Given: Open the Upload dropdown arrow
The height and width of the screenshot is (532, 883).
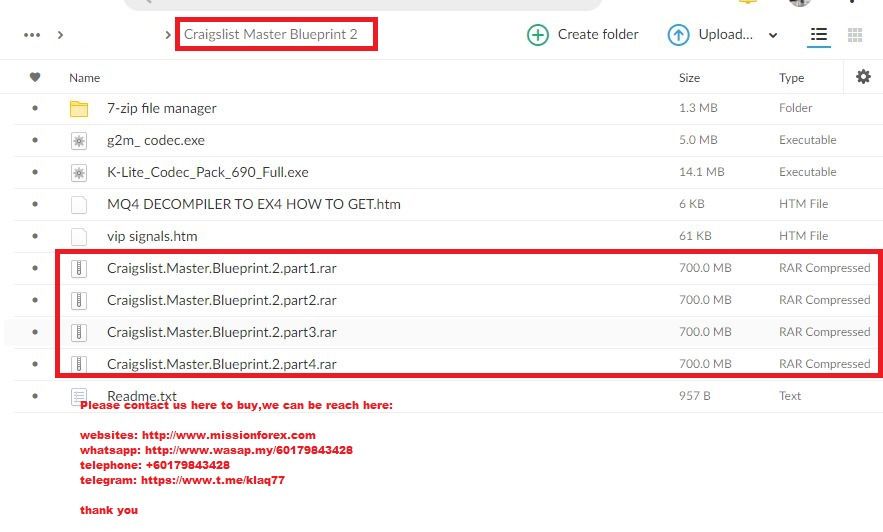Looking at the screenshot, I should (773, 35).
